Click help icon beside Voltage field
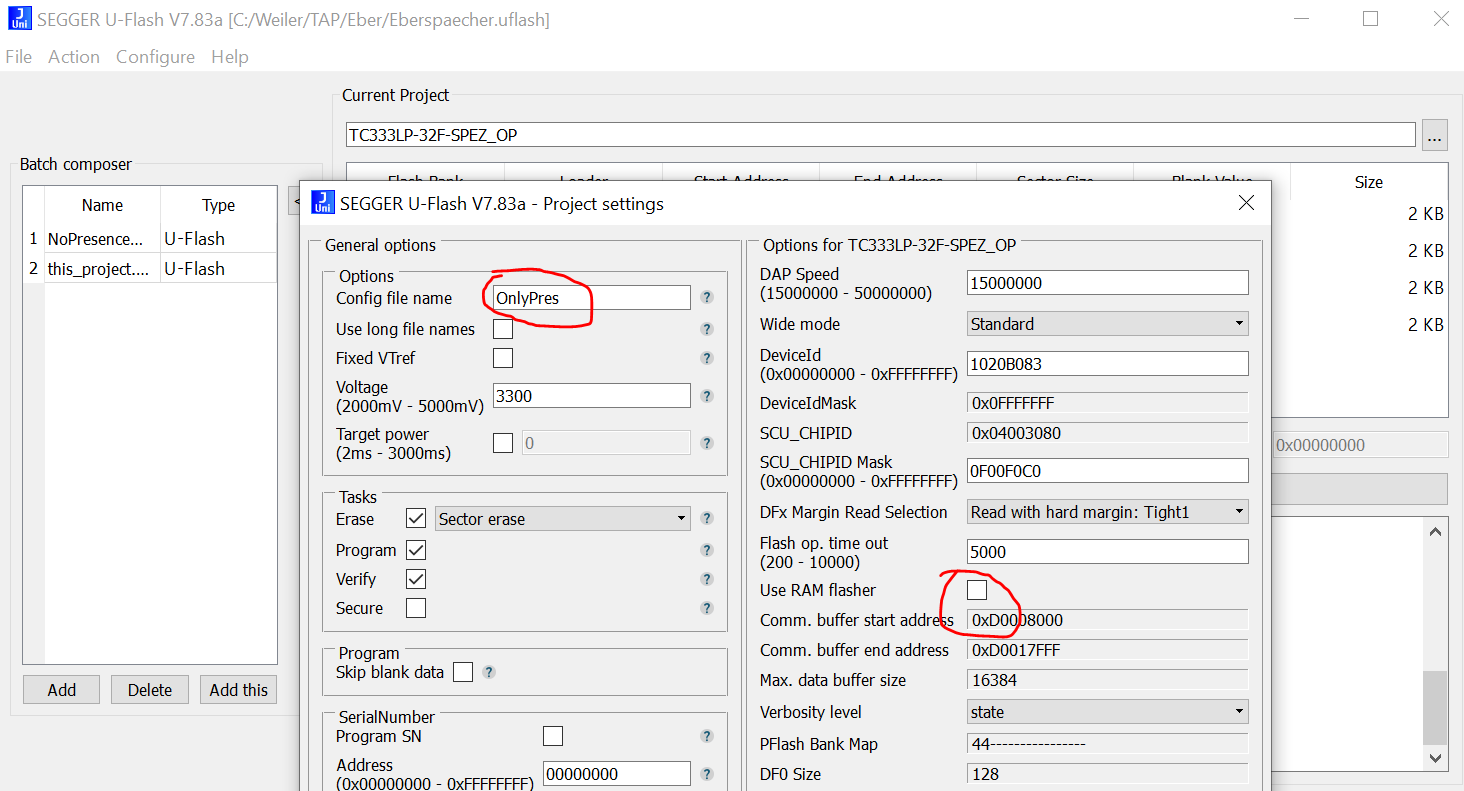 707,396
